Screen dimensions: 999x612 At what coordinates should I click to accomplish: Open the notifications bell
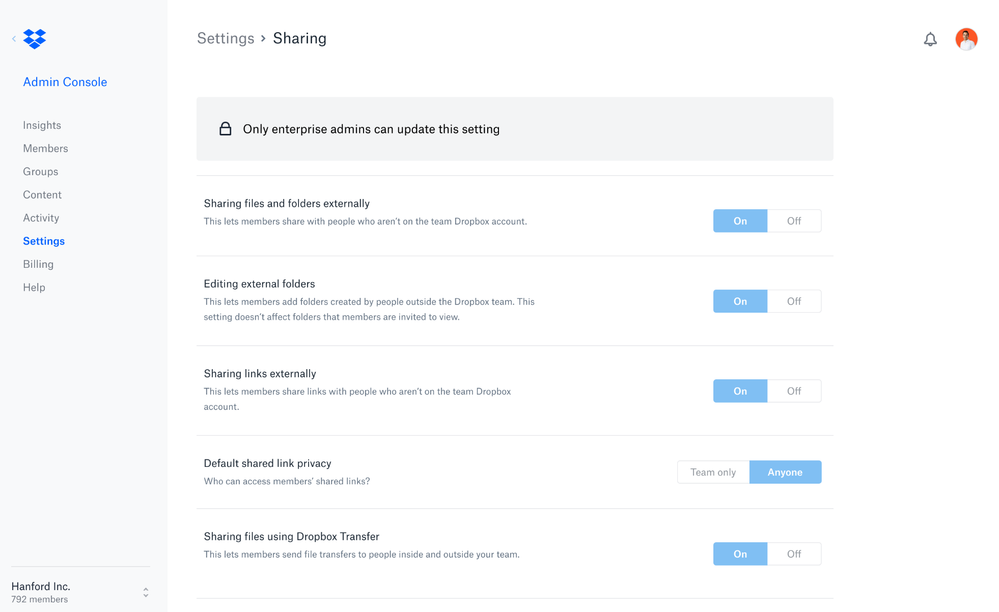pos(930,39)
